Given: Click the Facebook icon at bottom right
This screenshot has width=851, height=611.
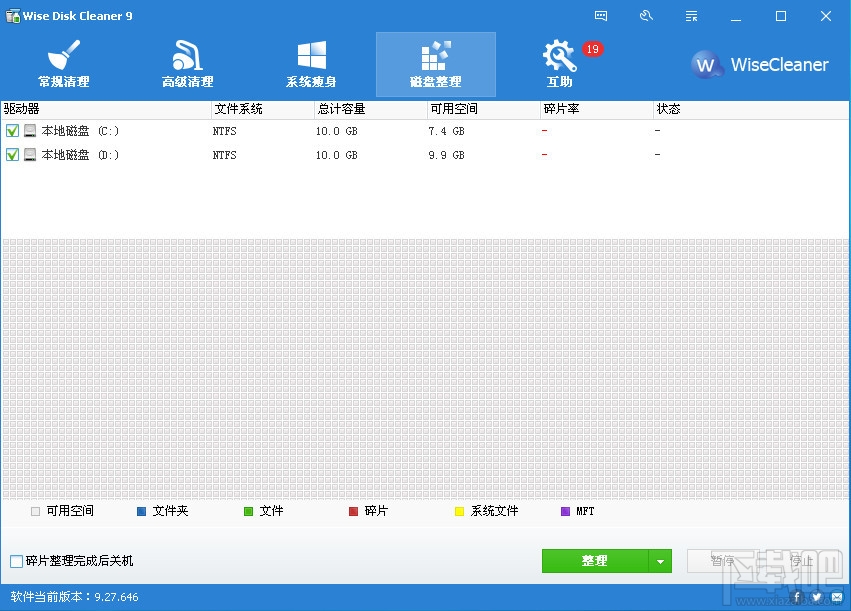Looking at the screenshot, I should point(795,597).
